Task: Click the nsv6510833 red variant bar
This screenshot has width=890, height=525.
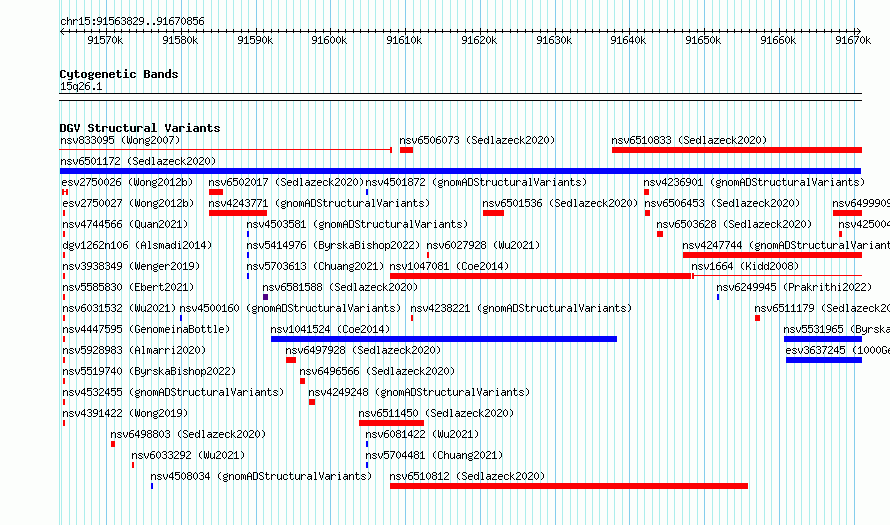Action: pos(737,150)
